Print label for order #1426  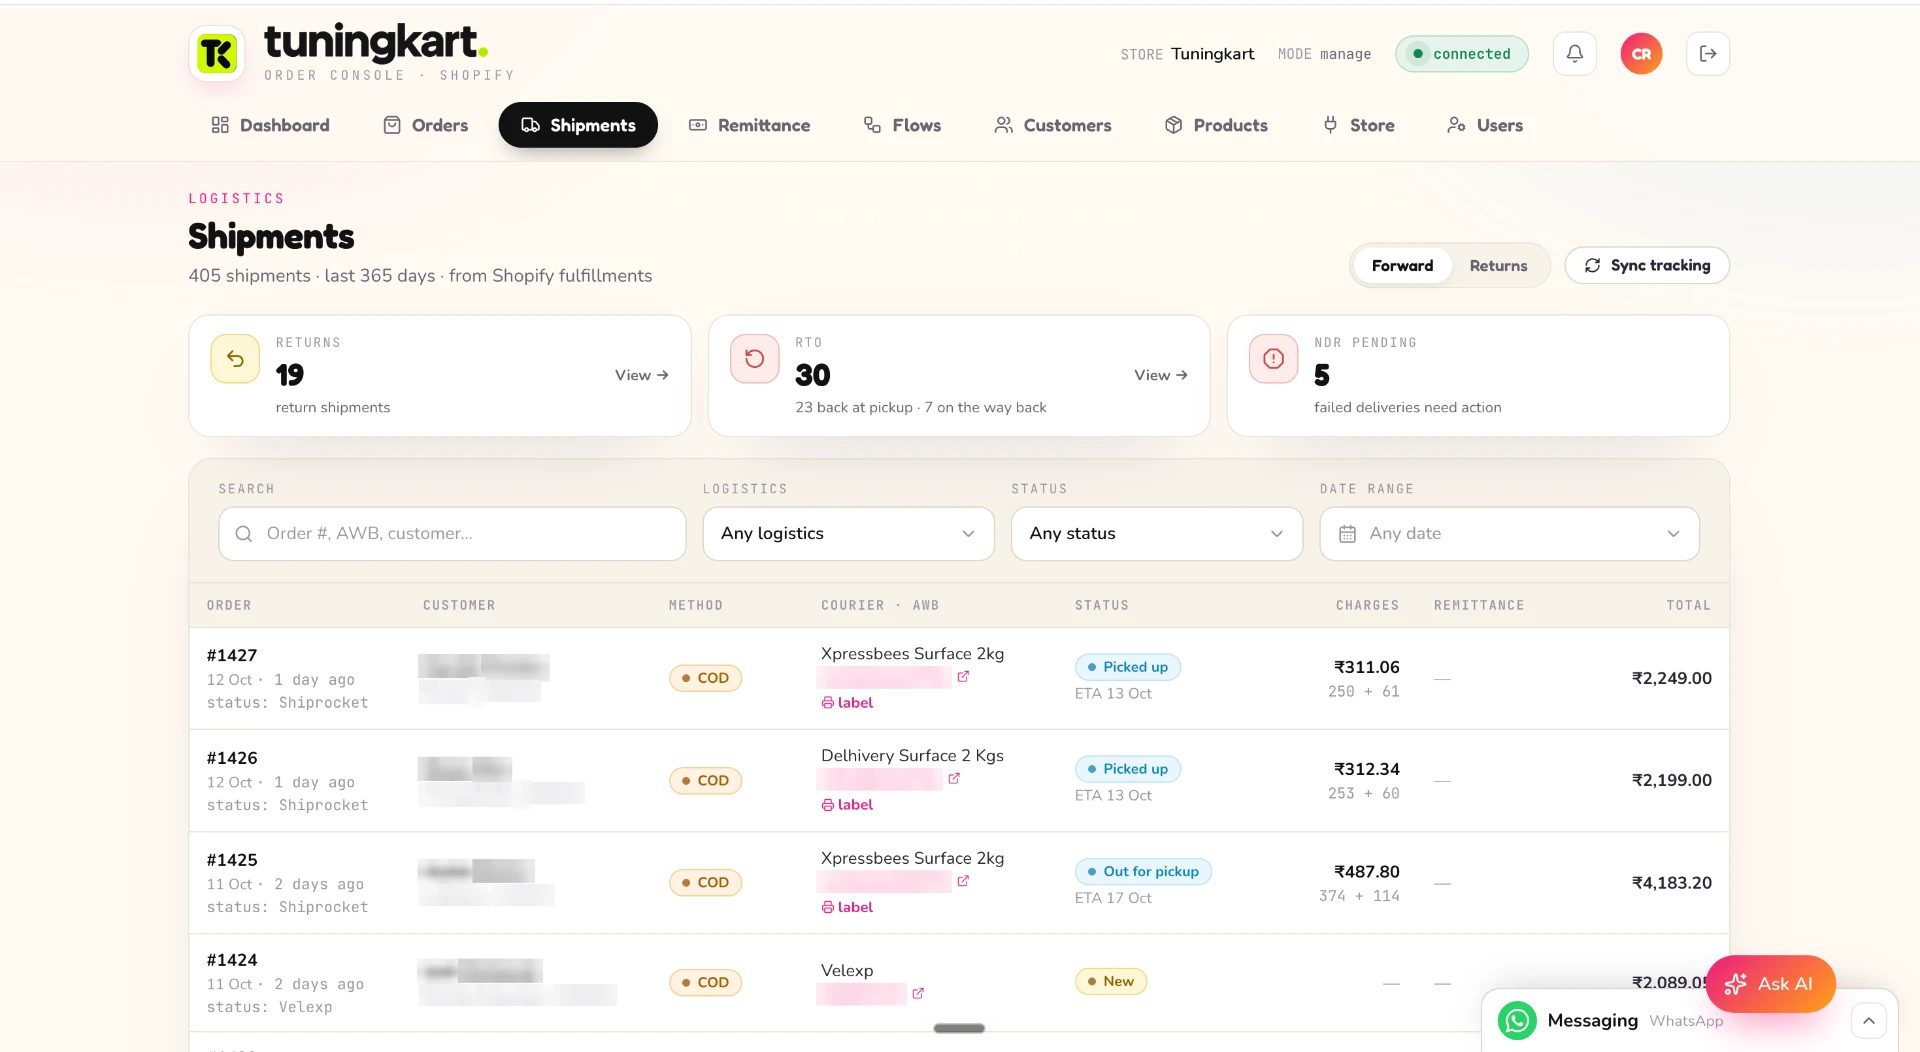(x=847, y=805)
